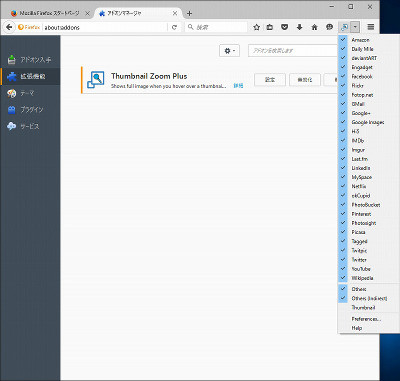
Task: Click the disable button for Thumbnail Zoom Plus
Action: tap(305, 80)
